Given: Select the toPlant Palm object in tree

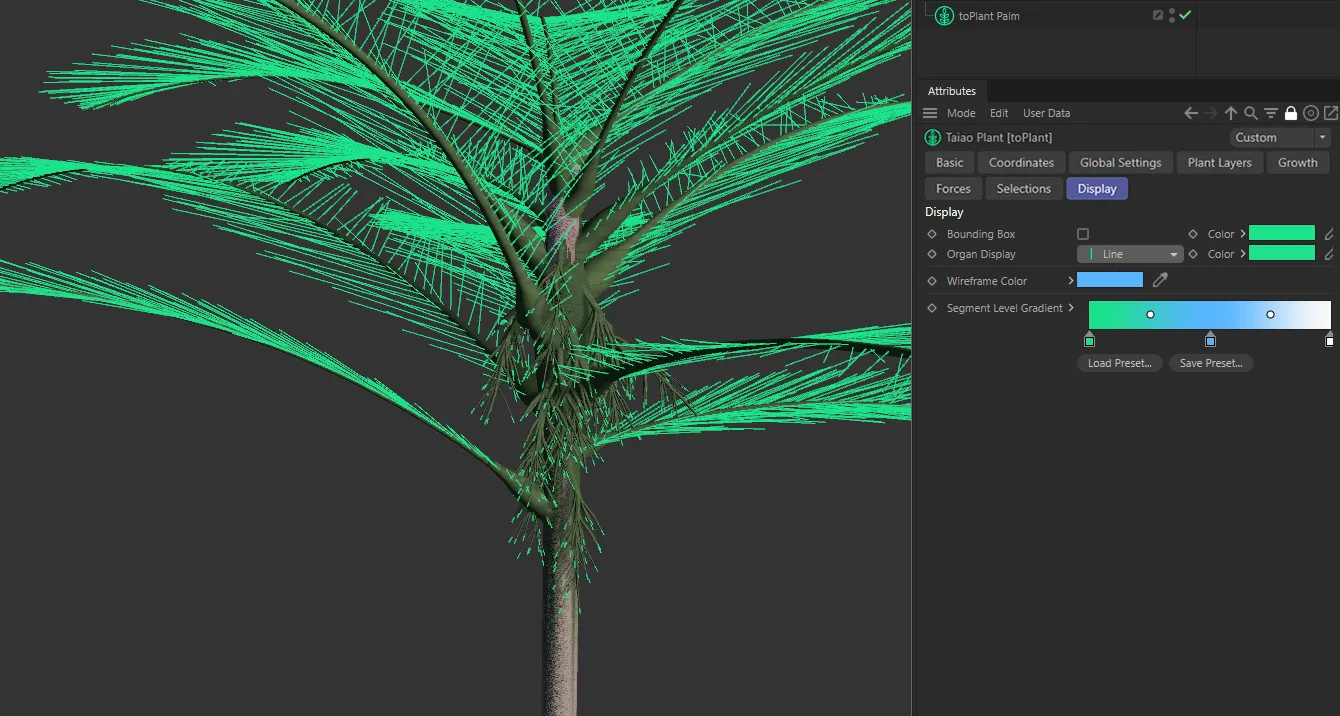Looking at the screenshot, I should tap(988, 16).
